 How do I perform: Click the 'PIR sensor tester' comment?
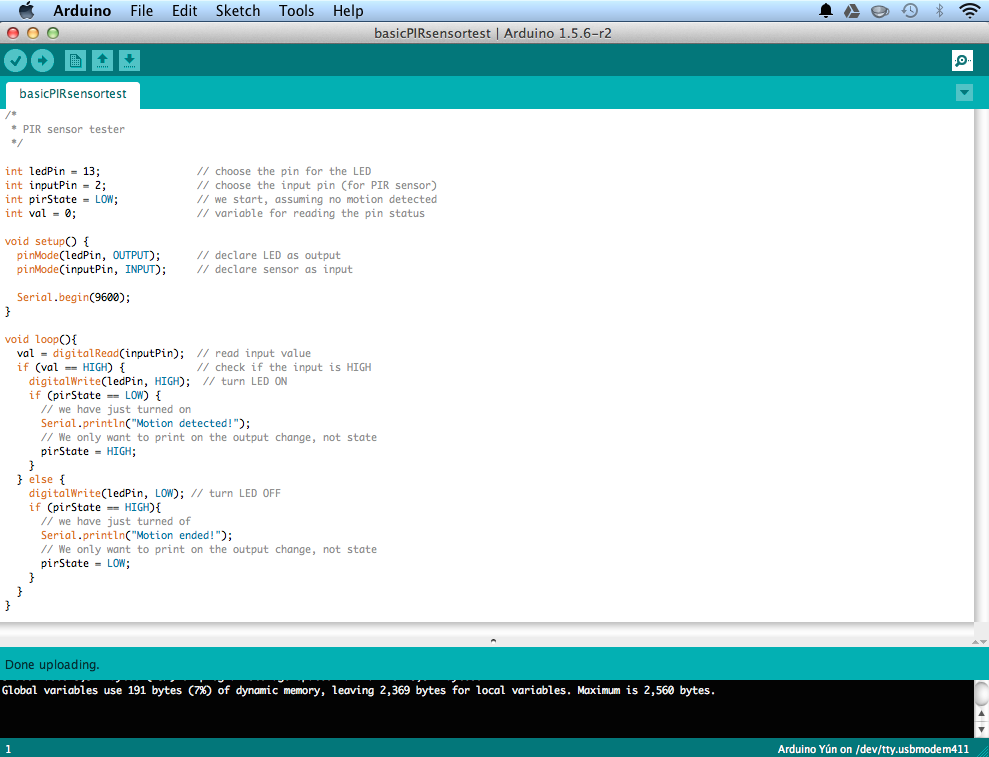click(x=73, y=129)
